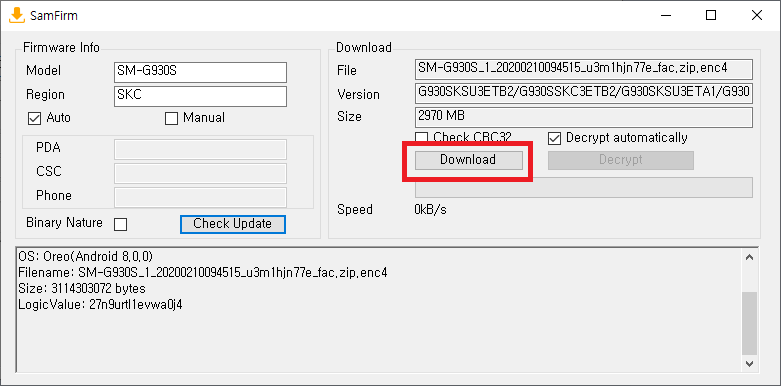
Task: Toggle Decrypt automatically checkbox
Action: click(x=554, y=137)
